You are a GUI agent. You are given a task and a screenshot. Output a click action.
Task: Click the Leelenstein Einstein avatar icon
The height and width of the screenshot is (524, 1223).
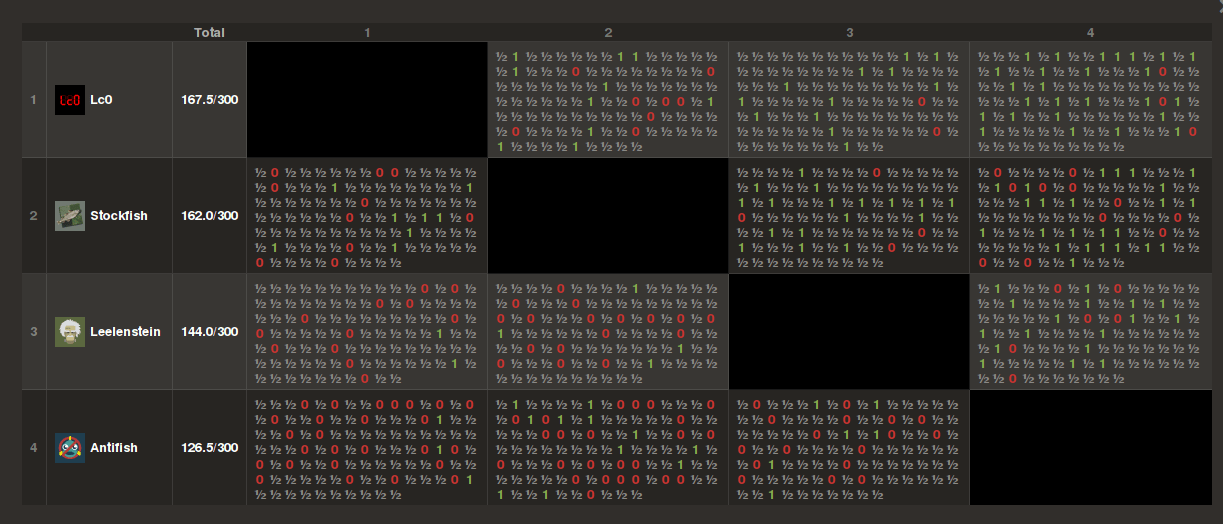tap(69, 332)
